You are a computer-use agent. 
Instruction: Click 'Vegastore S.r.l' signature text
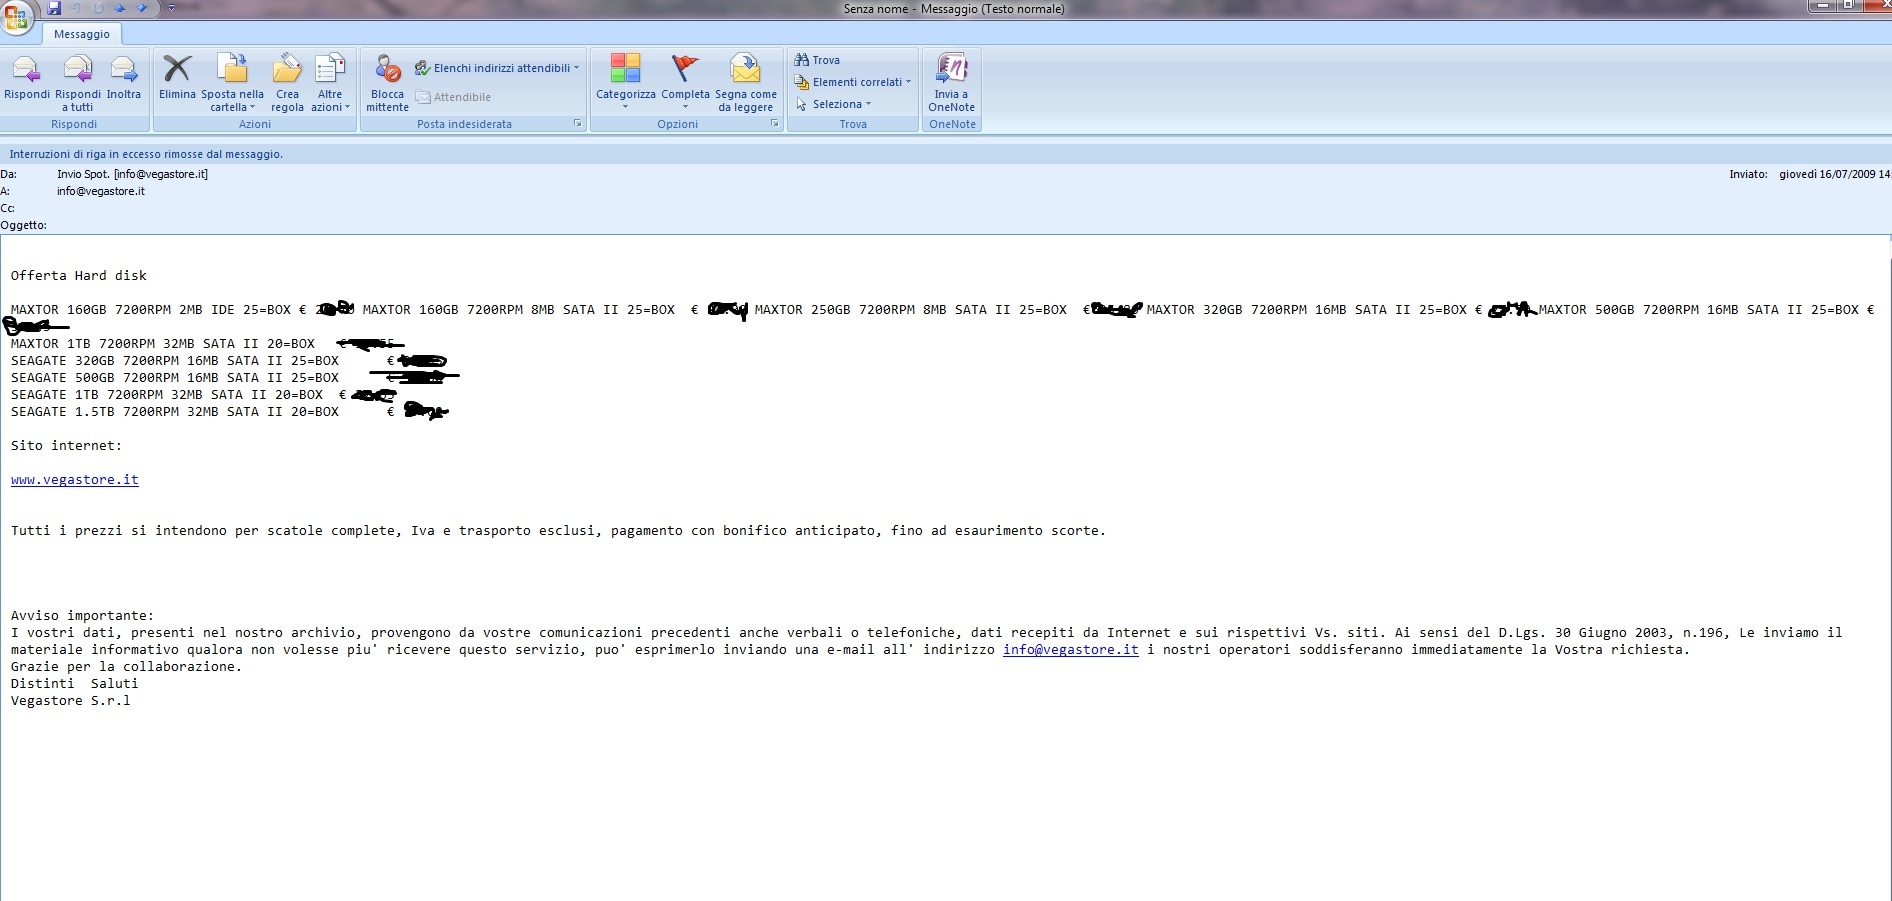[71, 701]
